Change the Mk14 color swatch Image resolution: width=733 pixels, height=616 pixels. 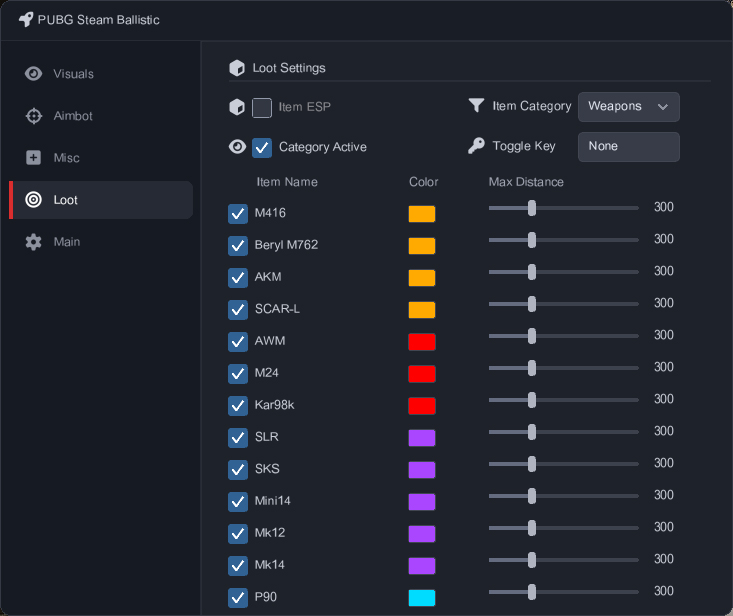422,566
